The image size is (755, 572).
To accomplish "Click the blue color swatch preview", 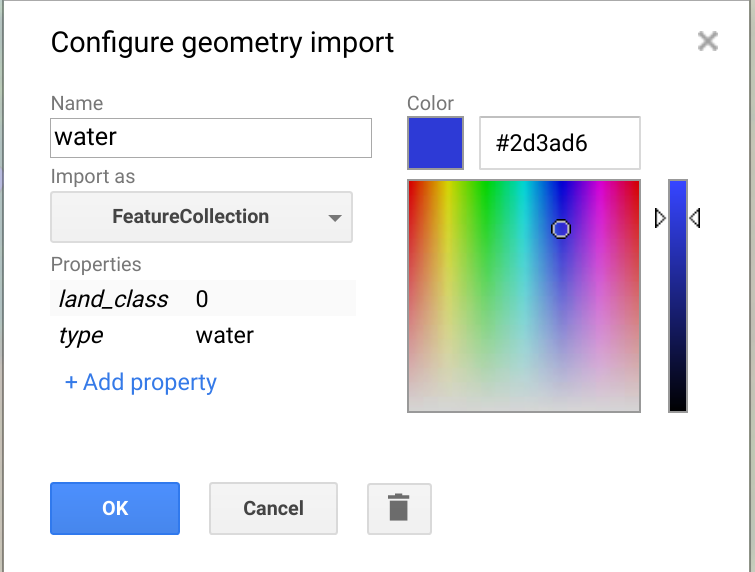I will [435, 143].
